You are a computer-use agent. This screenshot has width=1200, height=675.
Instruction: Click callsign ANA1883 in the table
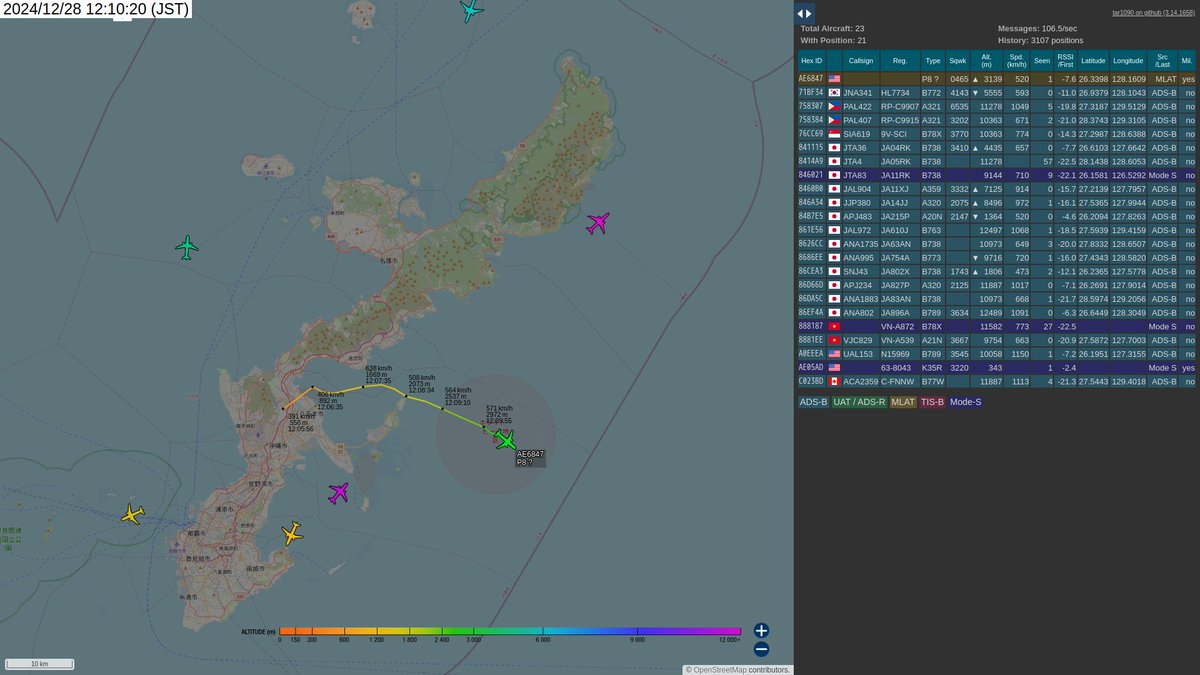tap(861, 299)
